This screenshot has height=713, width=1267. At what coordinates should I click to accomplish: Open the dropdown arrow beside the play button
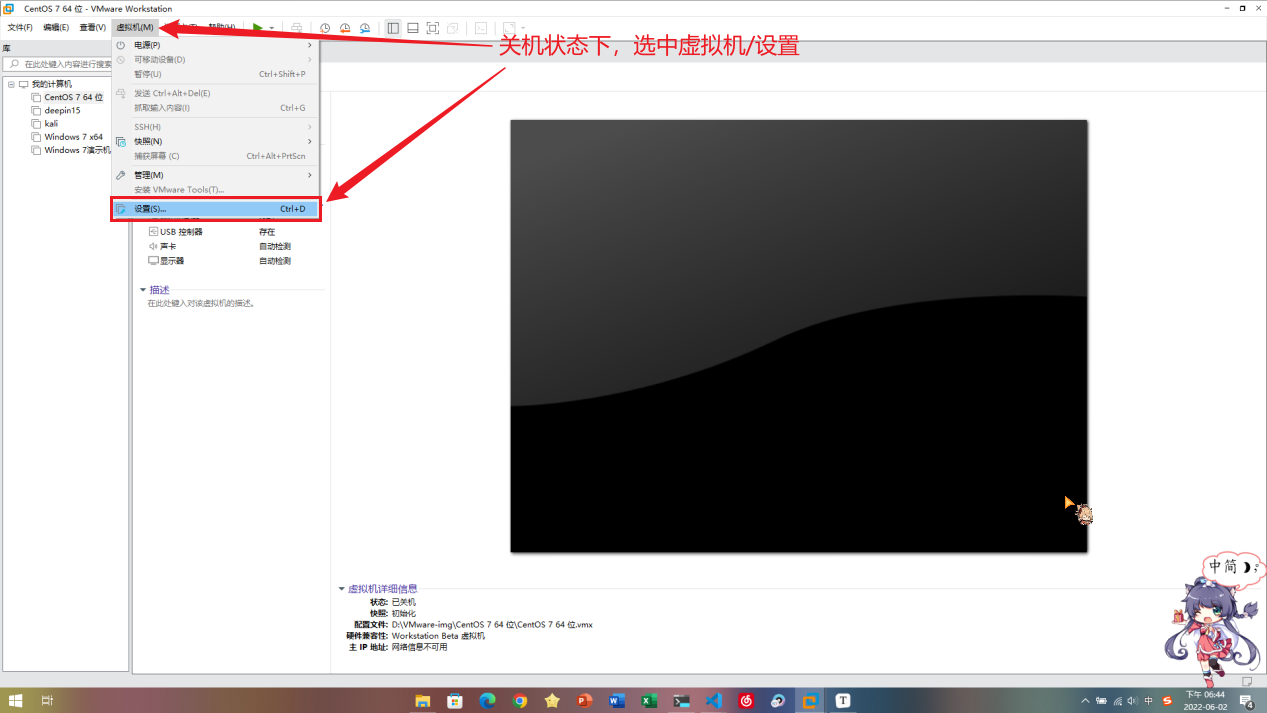[271, 28]
